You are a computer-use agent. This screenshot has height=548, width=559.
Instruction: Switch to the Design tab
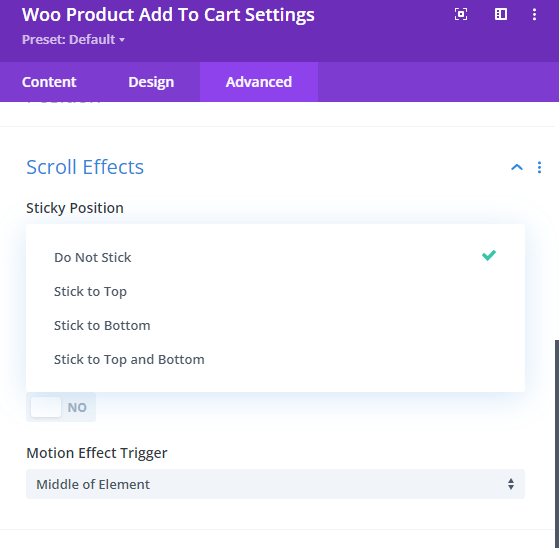(151, 82)
